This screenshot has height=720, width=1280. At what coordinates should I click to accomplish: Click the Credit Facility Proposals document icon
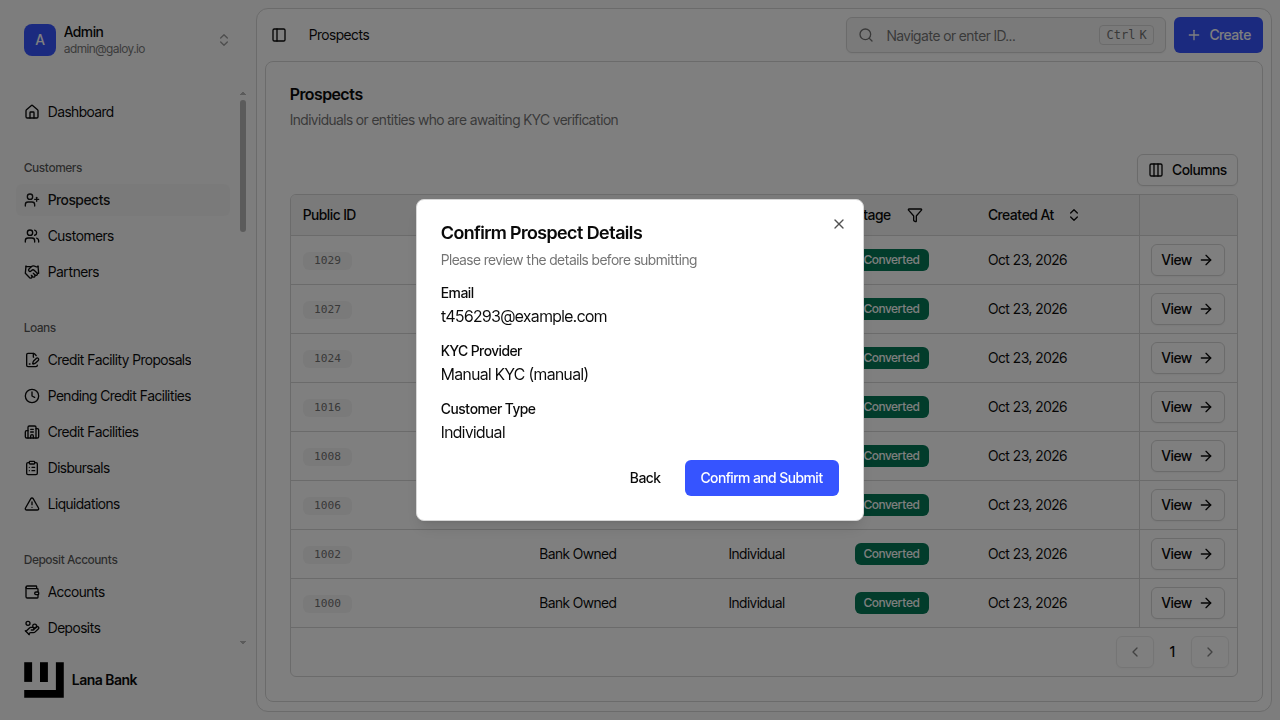click(32, 360)
